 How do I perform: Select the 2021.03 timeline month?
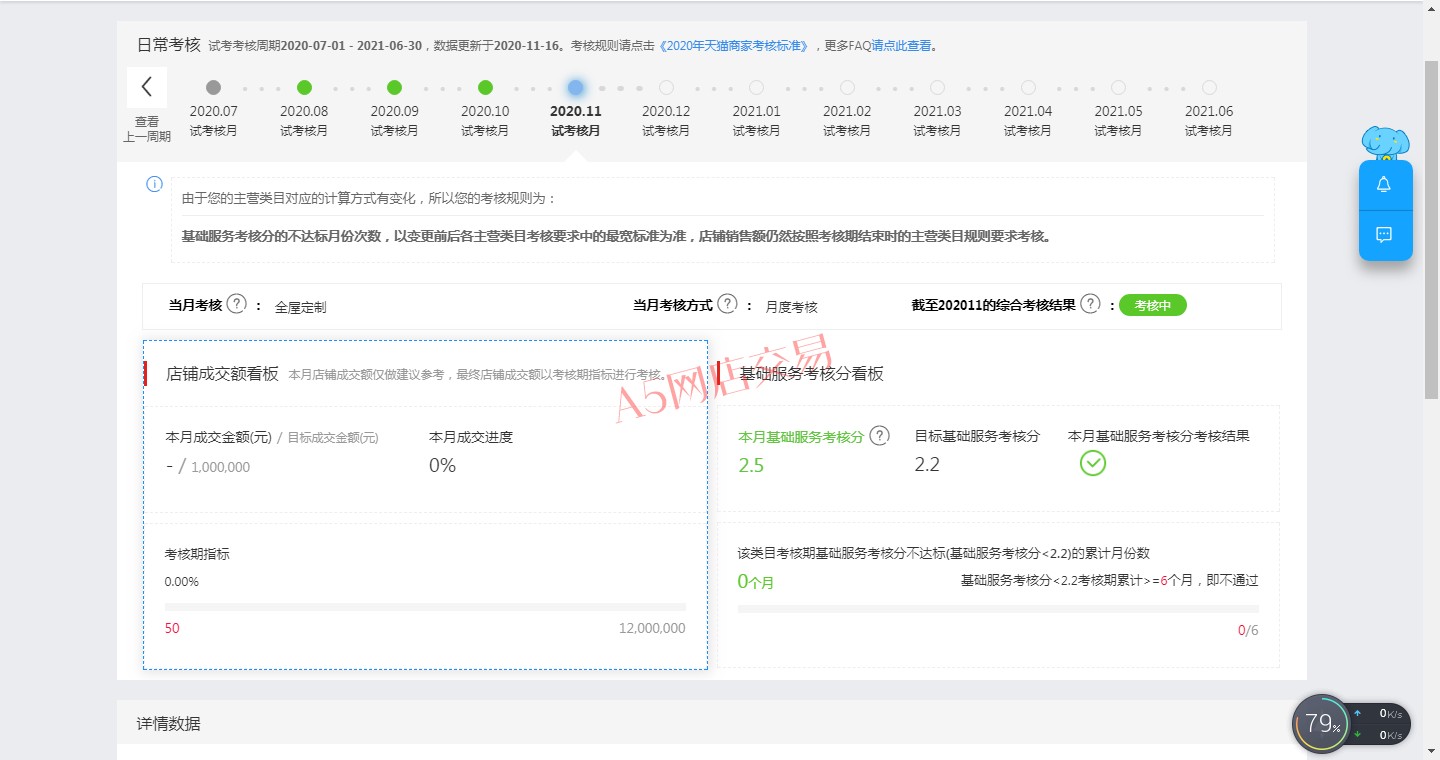tap(937, 87)
